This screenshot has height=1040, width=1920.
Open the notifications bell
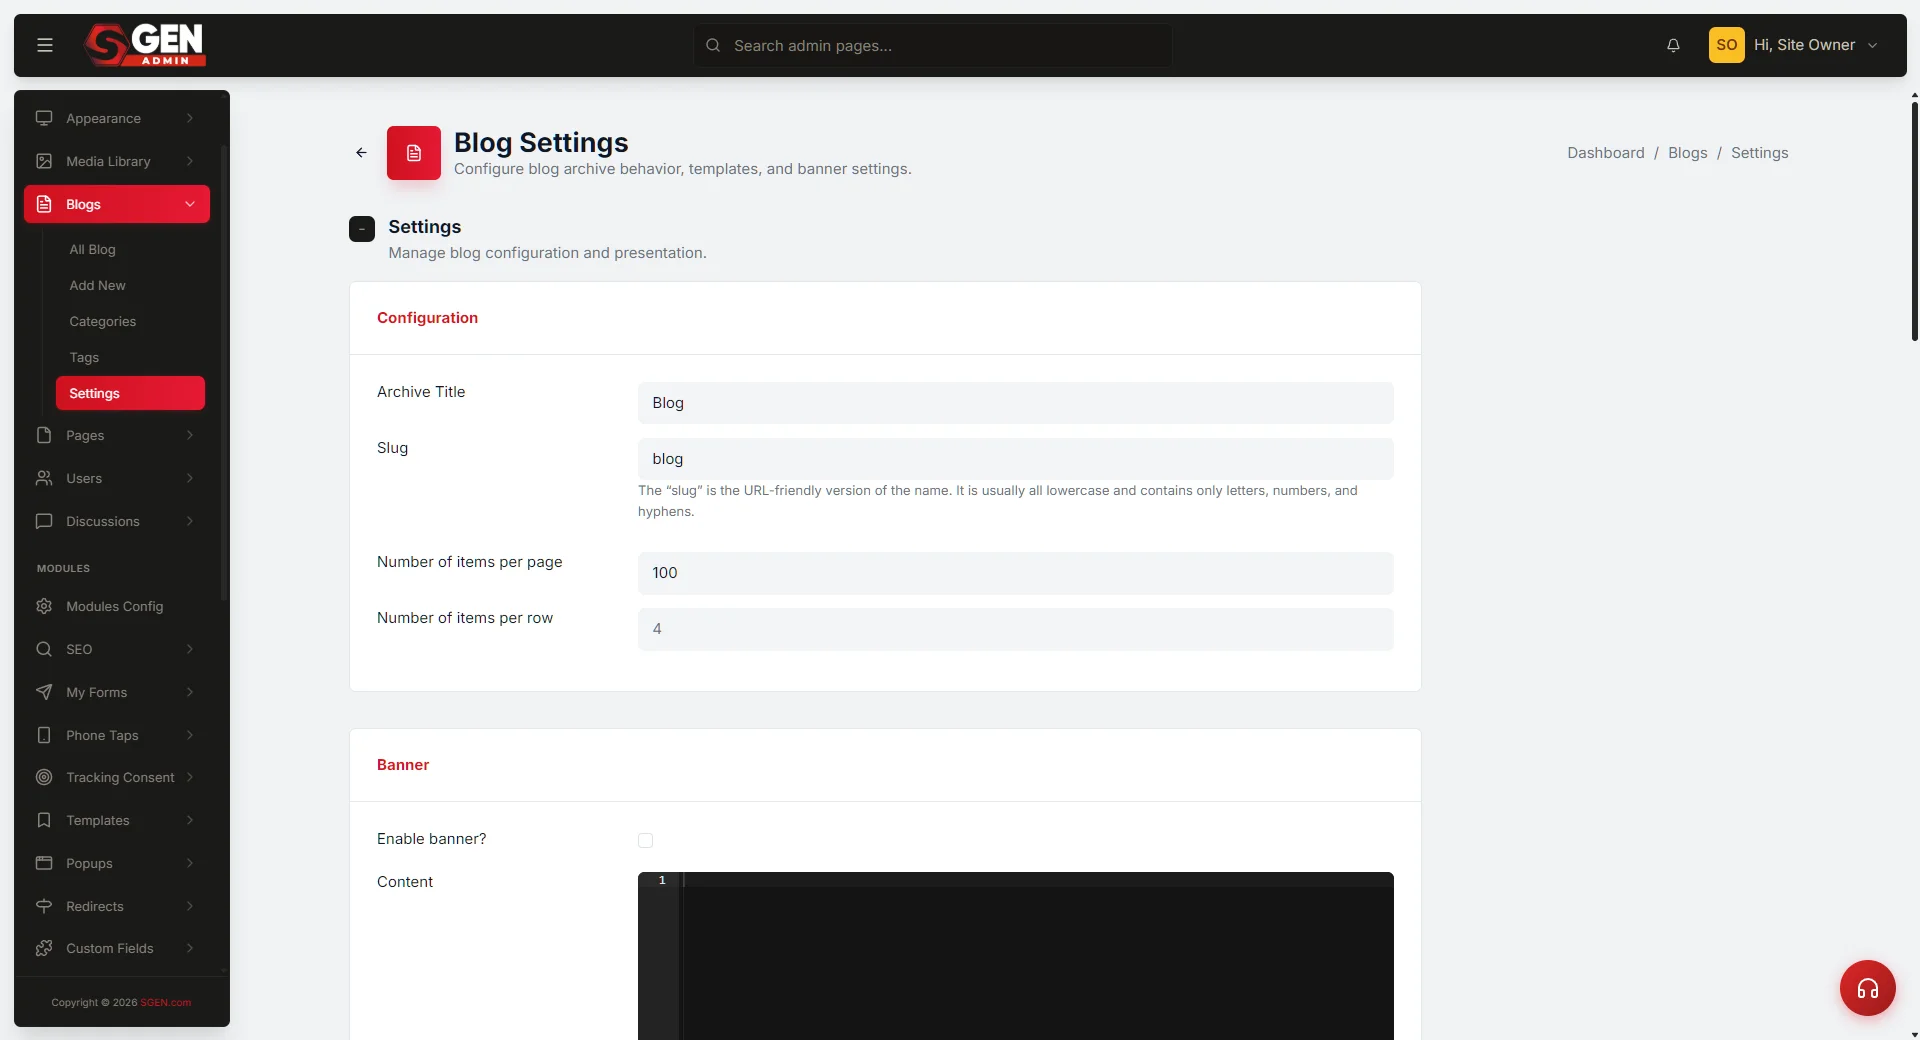pyautogui.click(x=1673, y=45)
